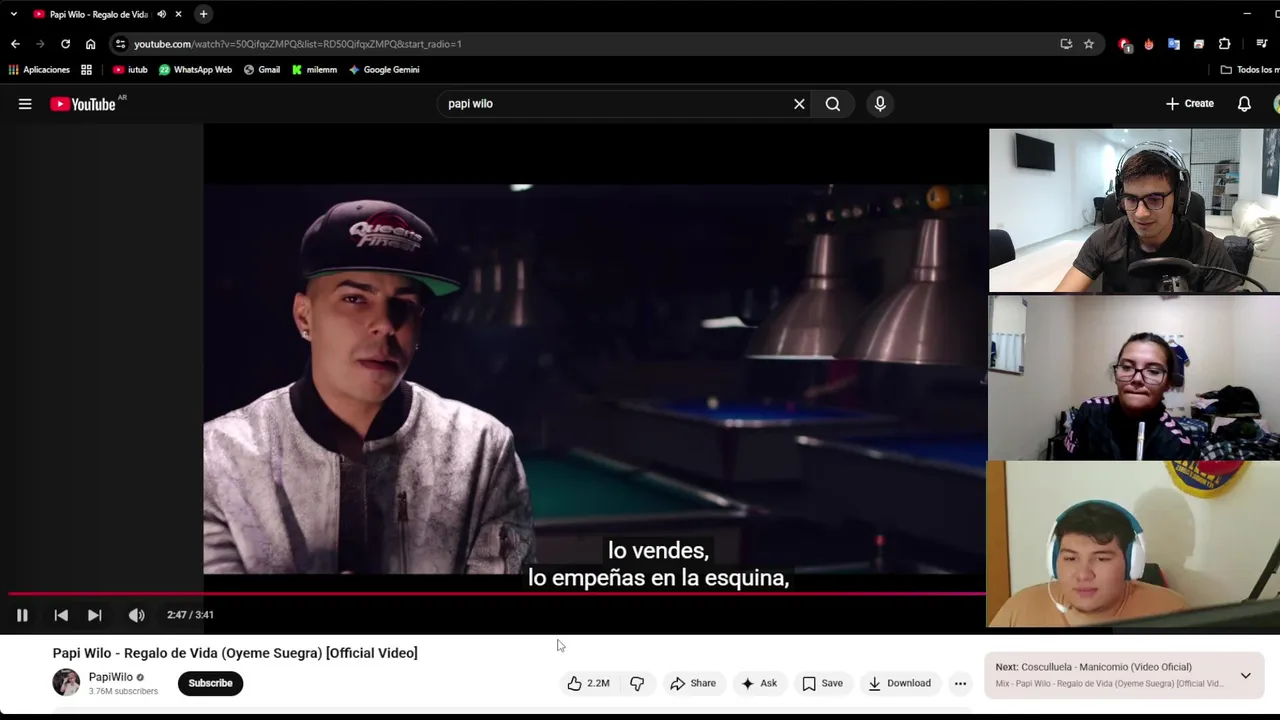Image resolution: width=1280 pixels, height=720 pixels.
Task: Save the video to a playlist
Action: (822, 683)
